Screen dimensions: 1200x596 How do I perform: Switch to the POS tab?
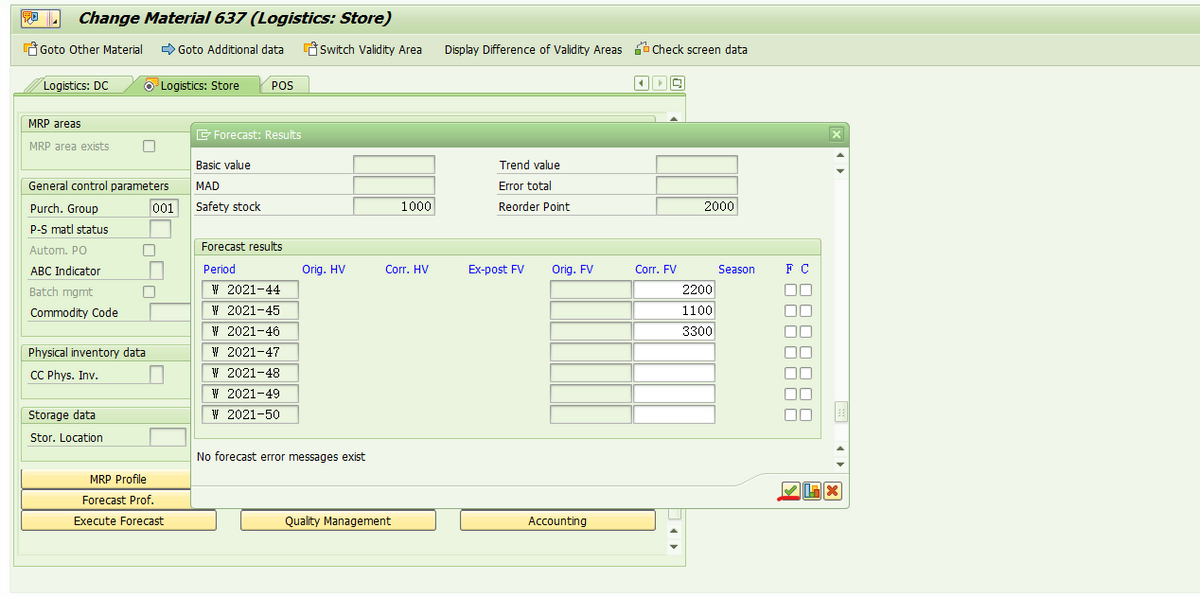[283, 86]
